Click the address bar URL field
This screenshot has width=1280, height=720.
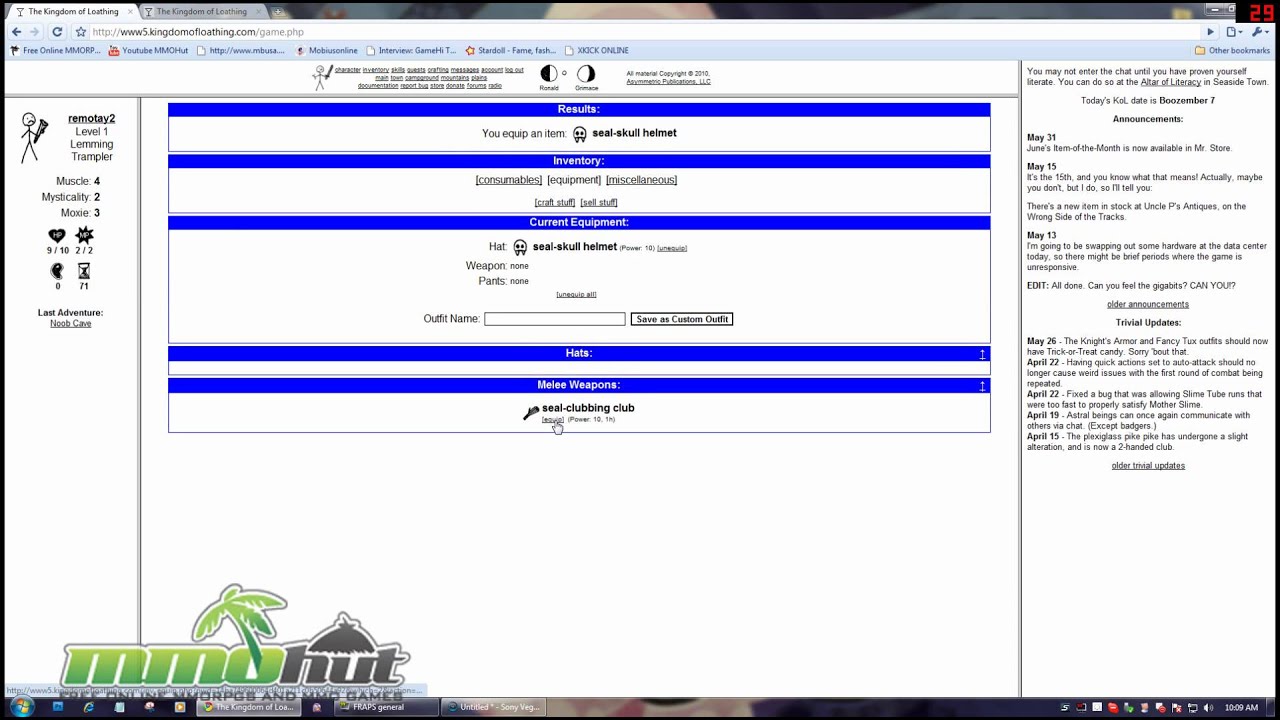640,32
